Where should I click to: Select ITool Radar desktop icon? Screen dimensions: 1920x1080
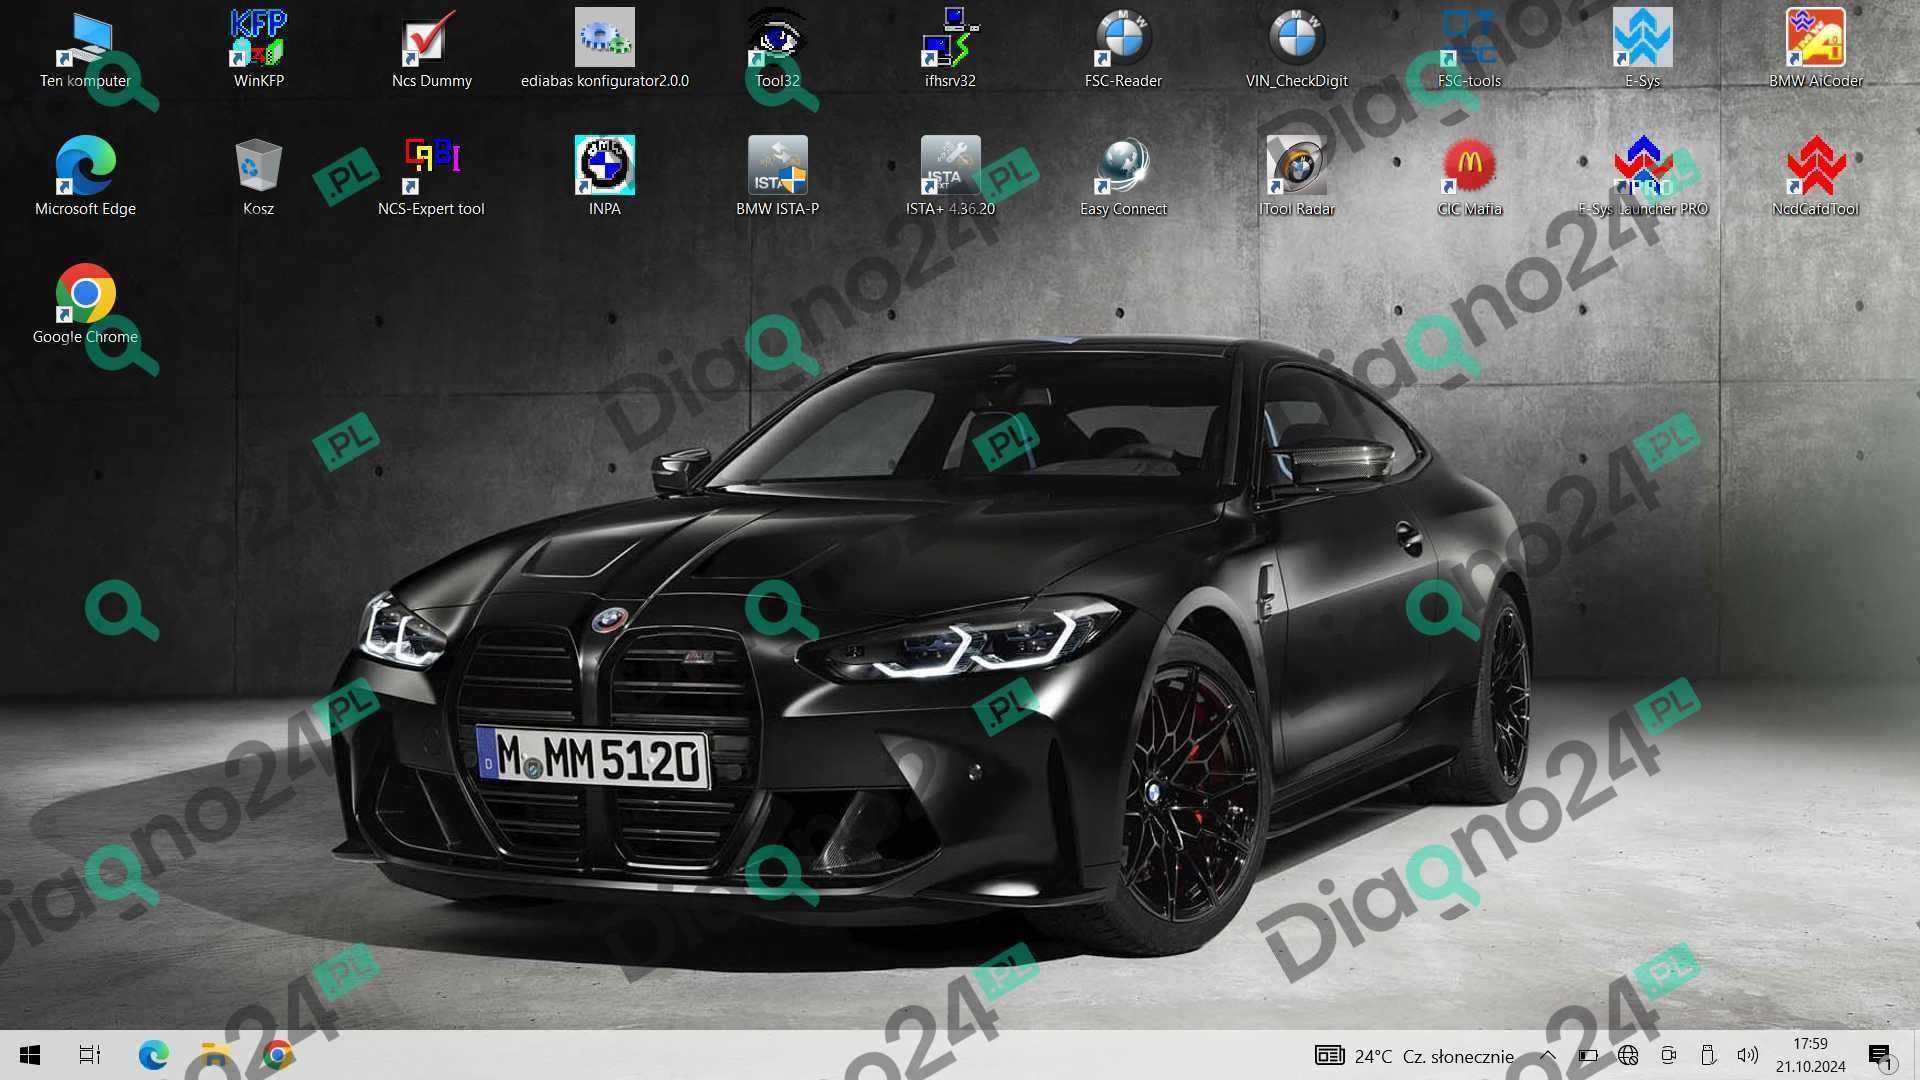coord(1296,177)
